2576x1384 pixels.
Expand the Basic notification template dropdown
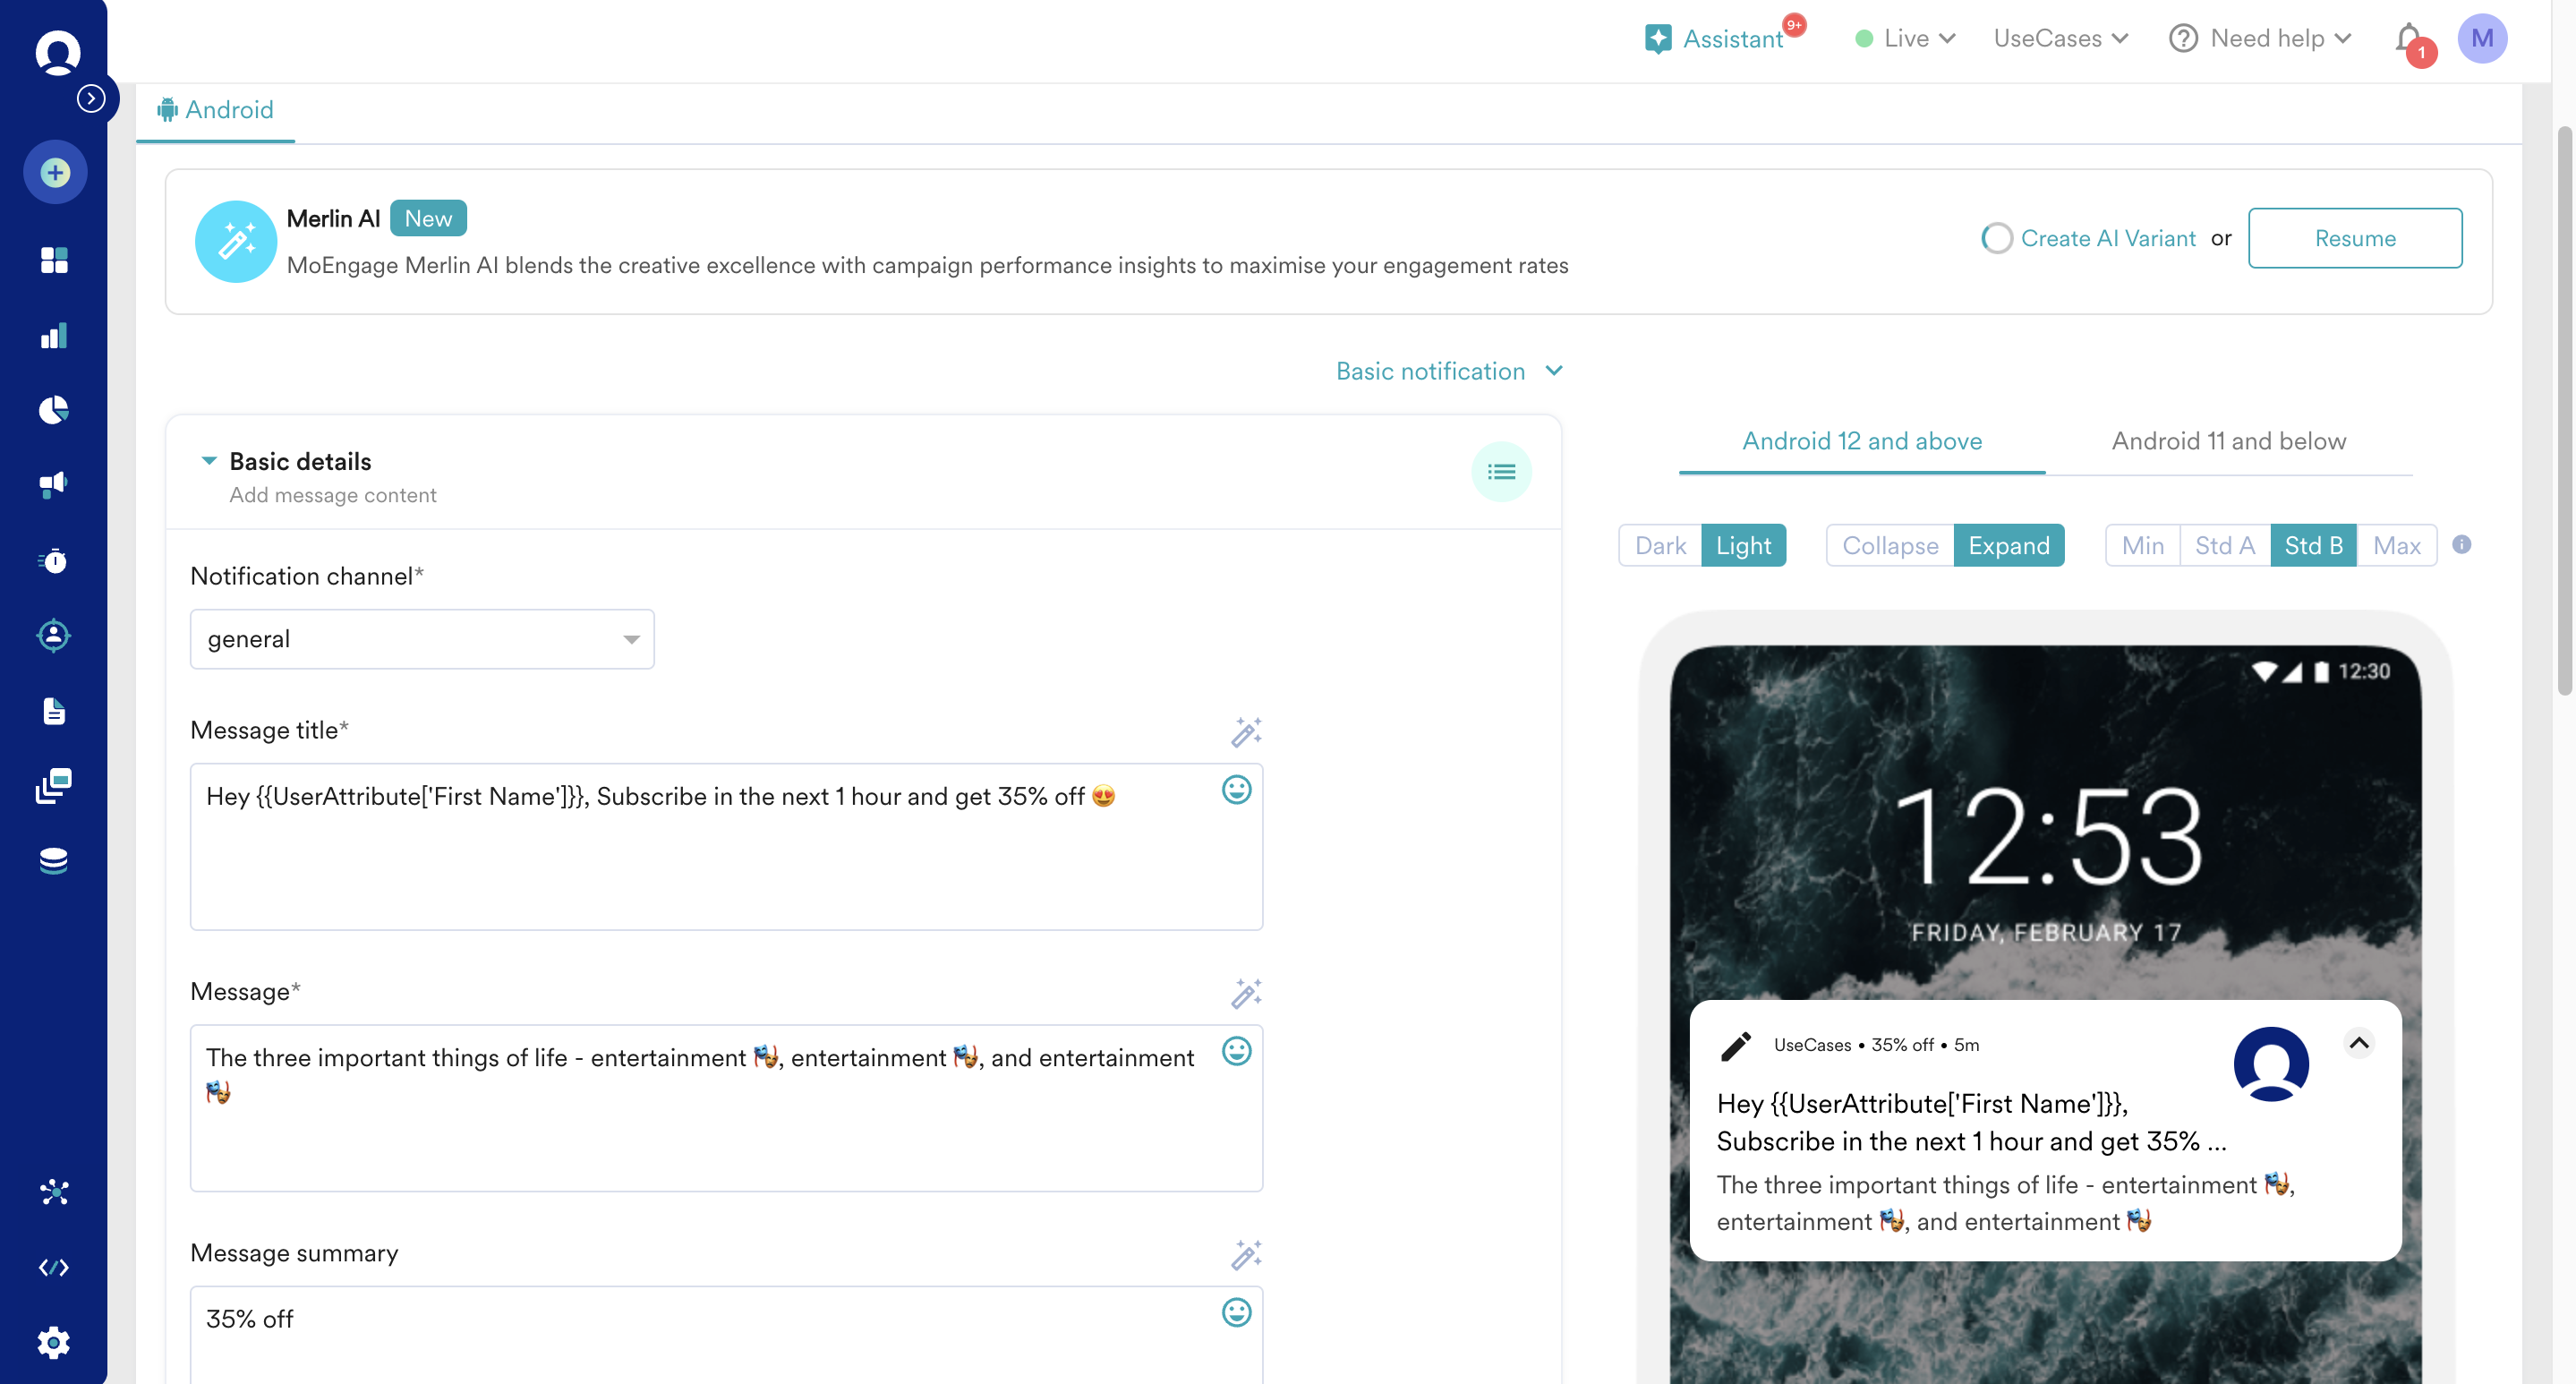click(x=1448, y=371)
